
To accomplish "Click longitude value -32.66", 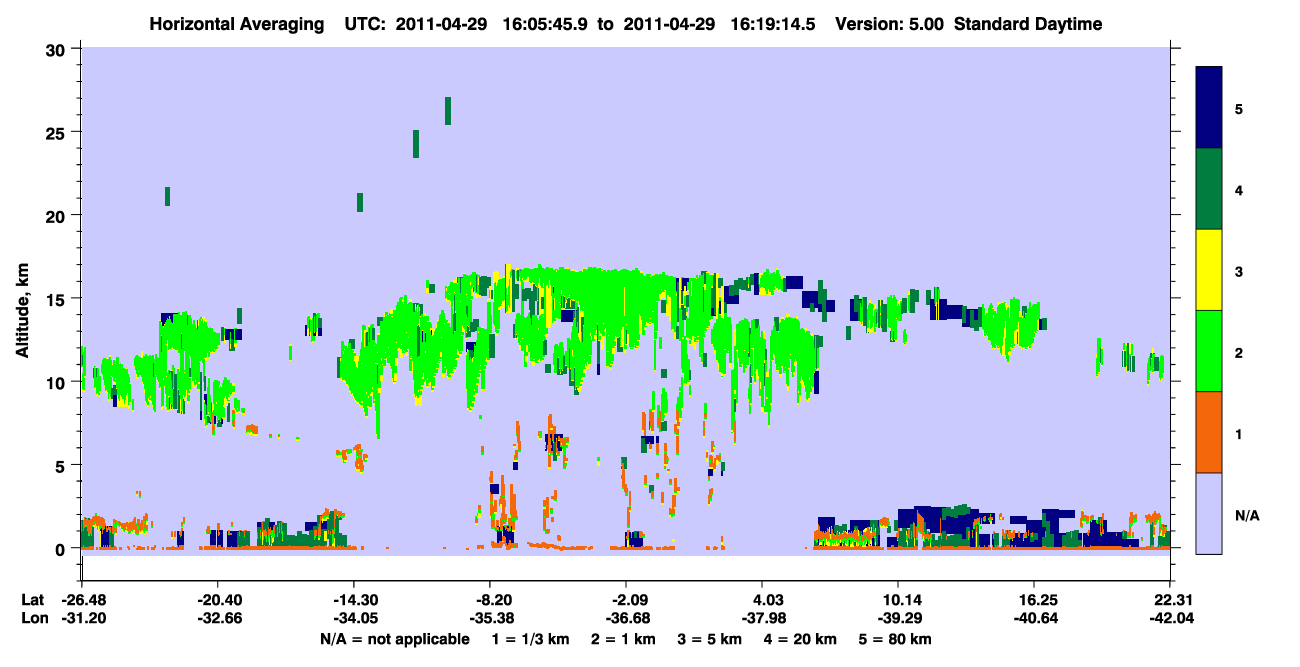I will pyautogui.click(x=217, y=618).
